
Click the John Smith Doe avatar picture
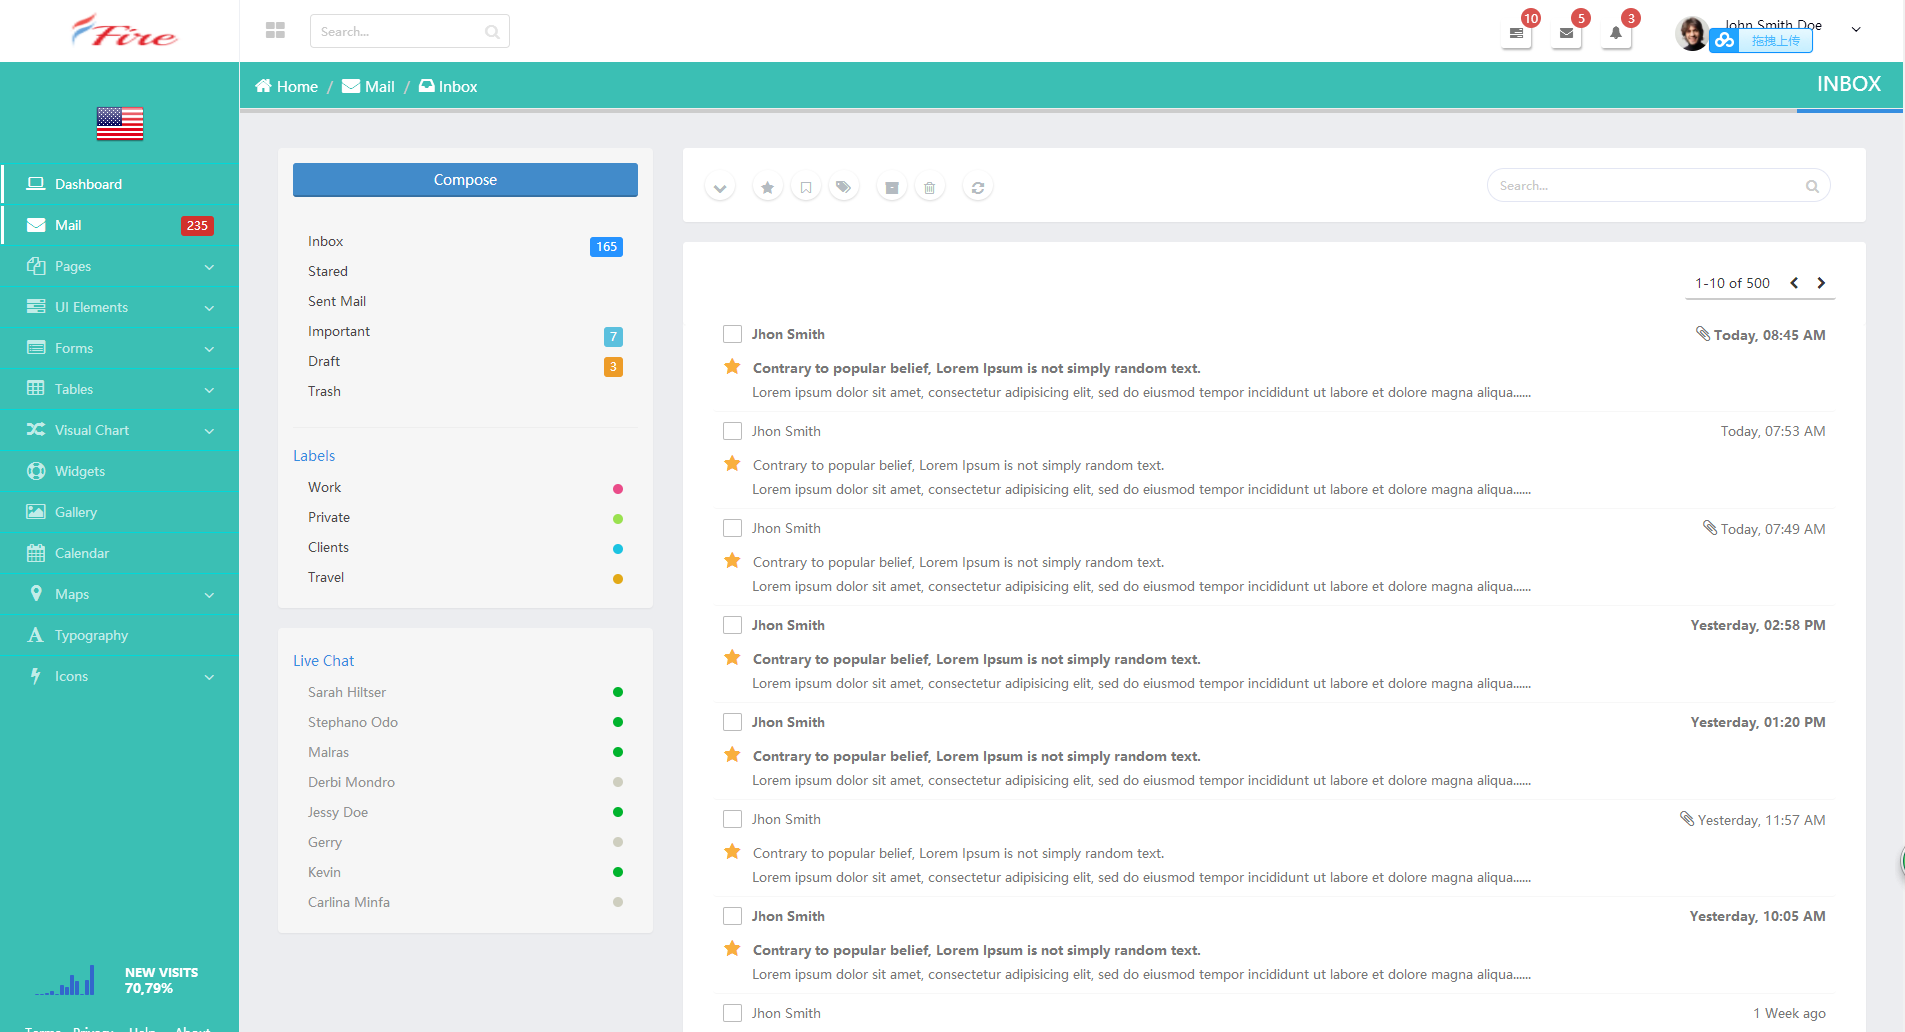coord(1692,33)
